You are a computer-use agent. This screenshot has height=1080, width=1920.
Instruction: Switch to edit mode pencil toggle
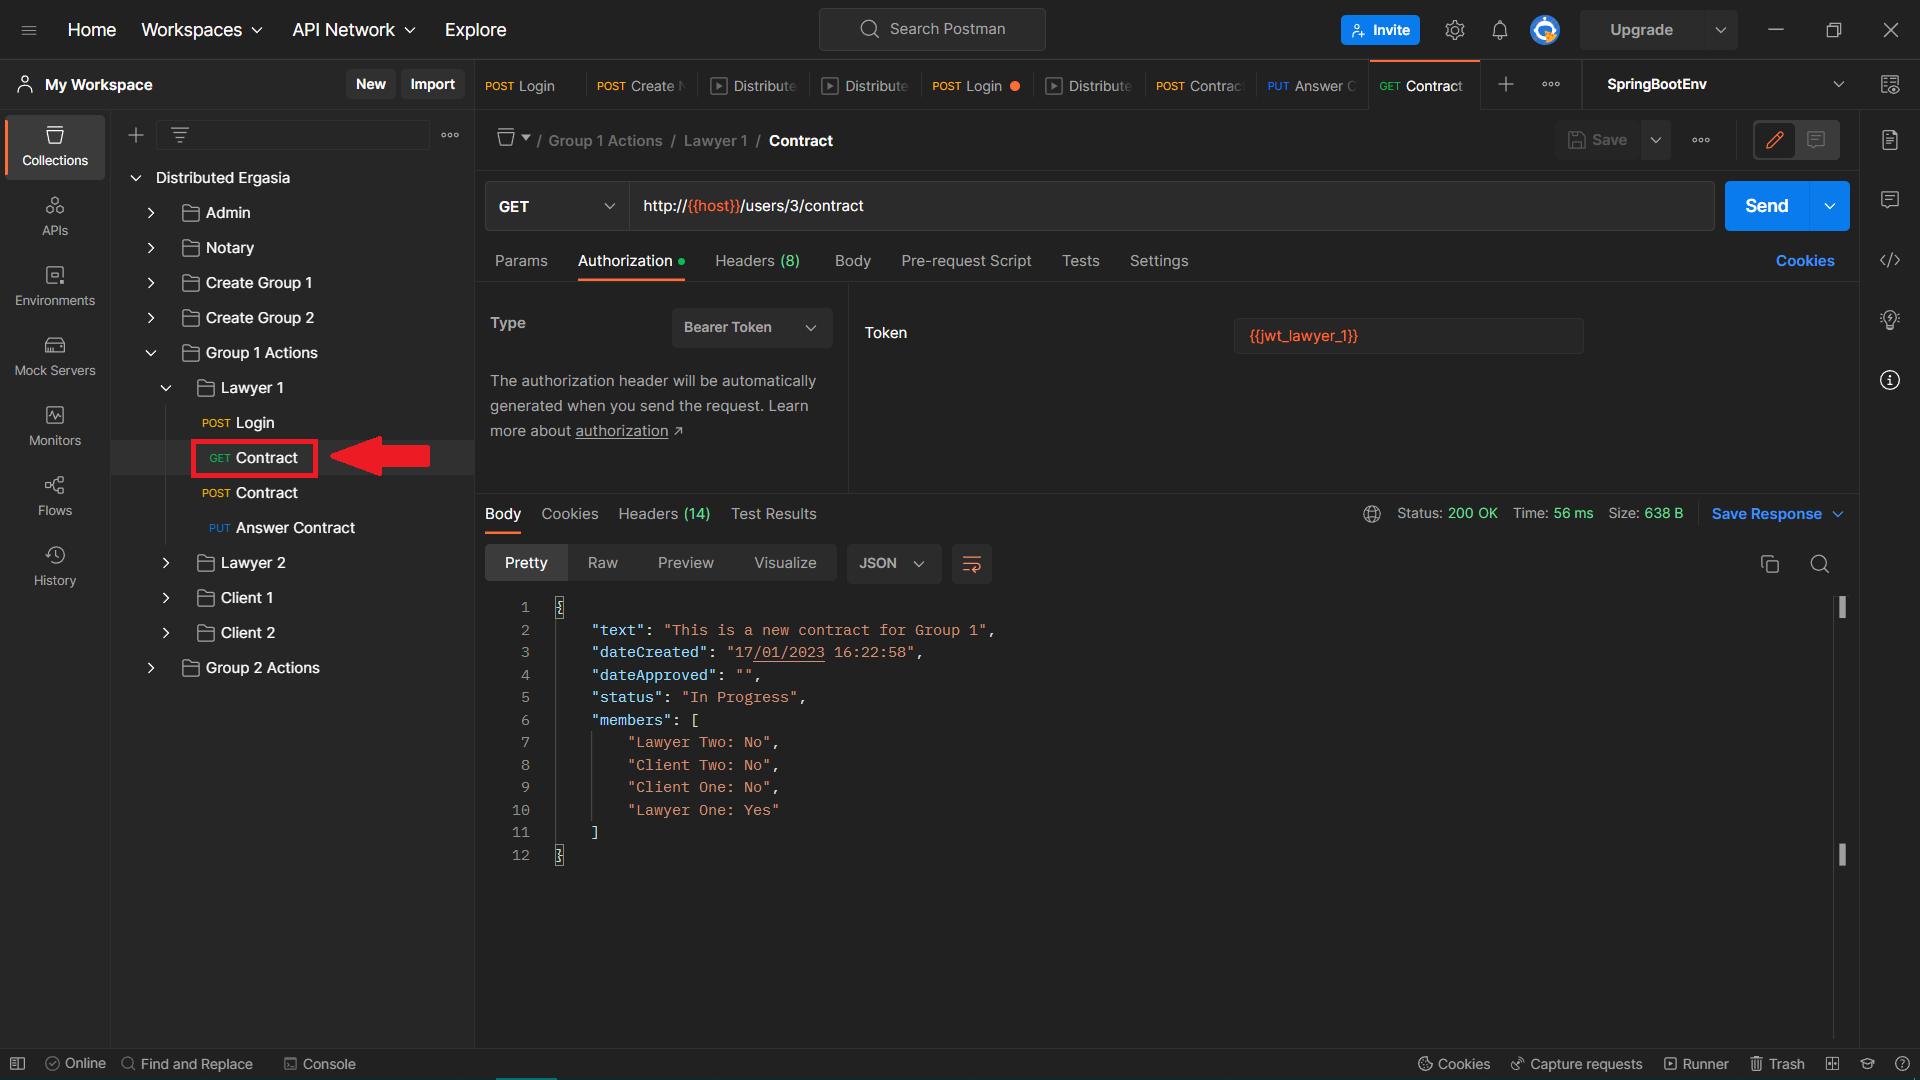coord(1775,140)
